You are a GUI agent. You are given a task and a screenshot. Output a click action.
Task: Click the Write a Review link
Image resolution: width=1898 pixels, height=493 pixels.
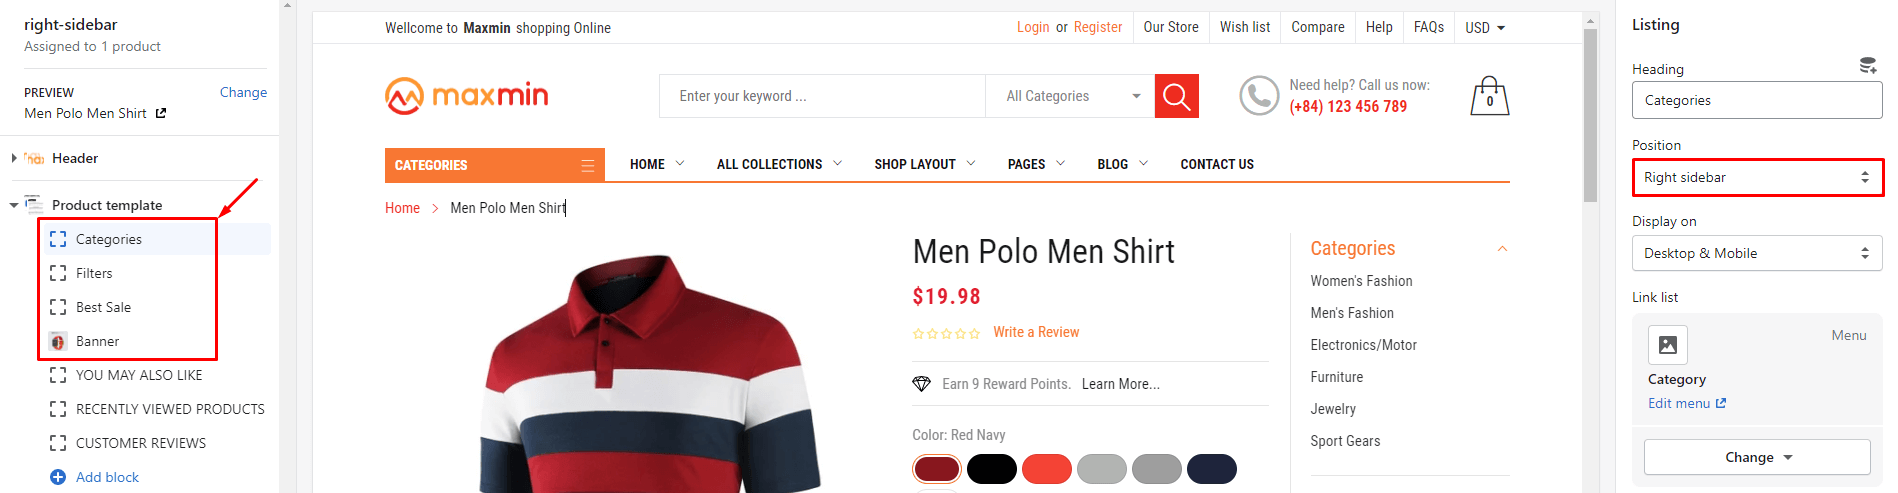pyautogui.click(x=1036, y=332)
